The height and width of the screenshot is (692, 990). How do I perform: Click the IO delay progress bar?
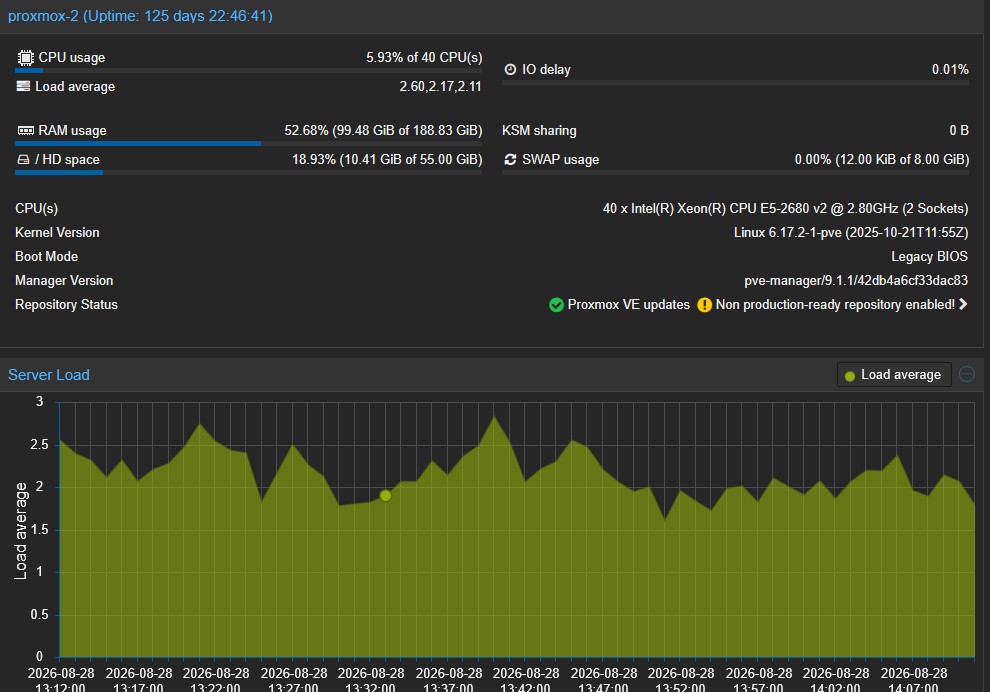tap(735, 83)
